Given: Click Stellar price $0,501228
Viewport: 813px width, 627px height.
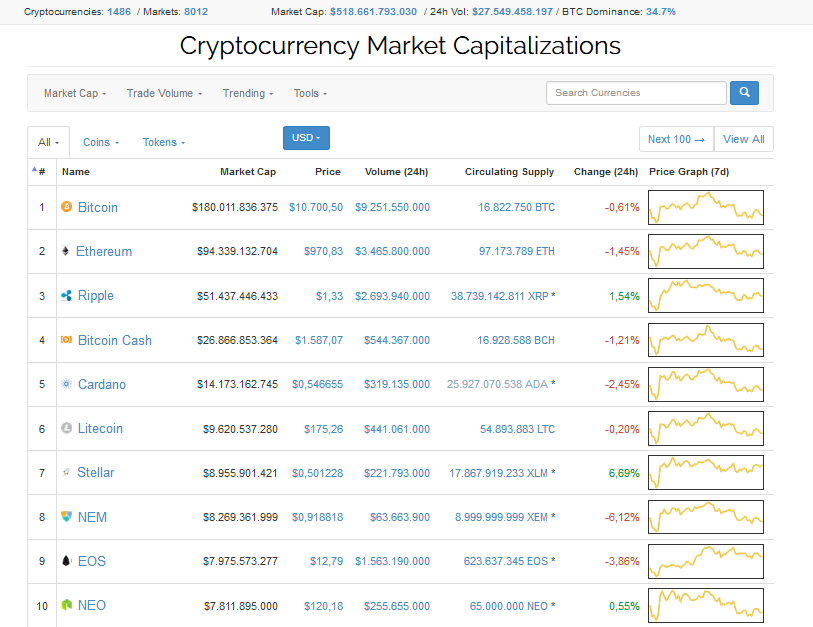Looking at the screenshot, I should [x=317, y=473].
